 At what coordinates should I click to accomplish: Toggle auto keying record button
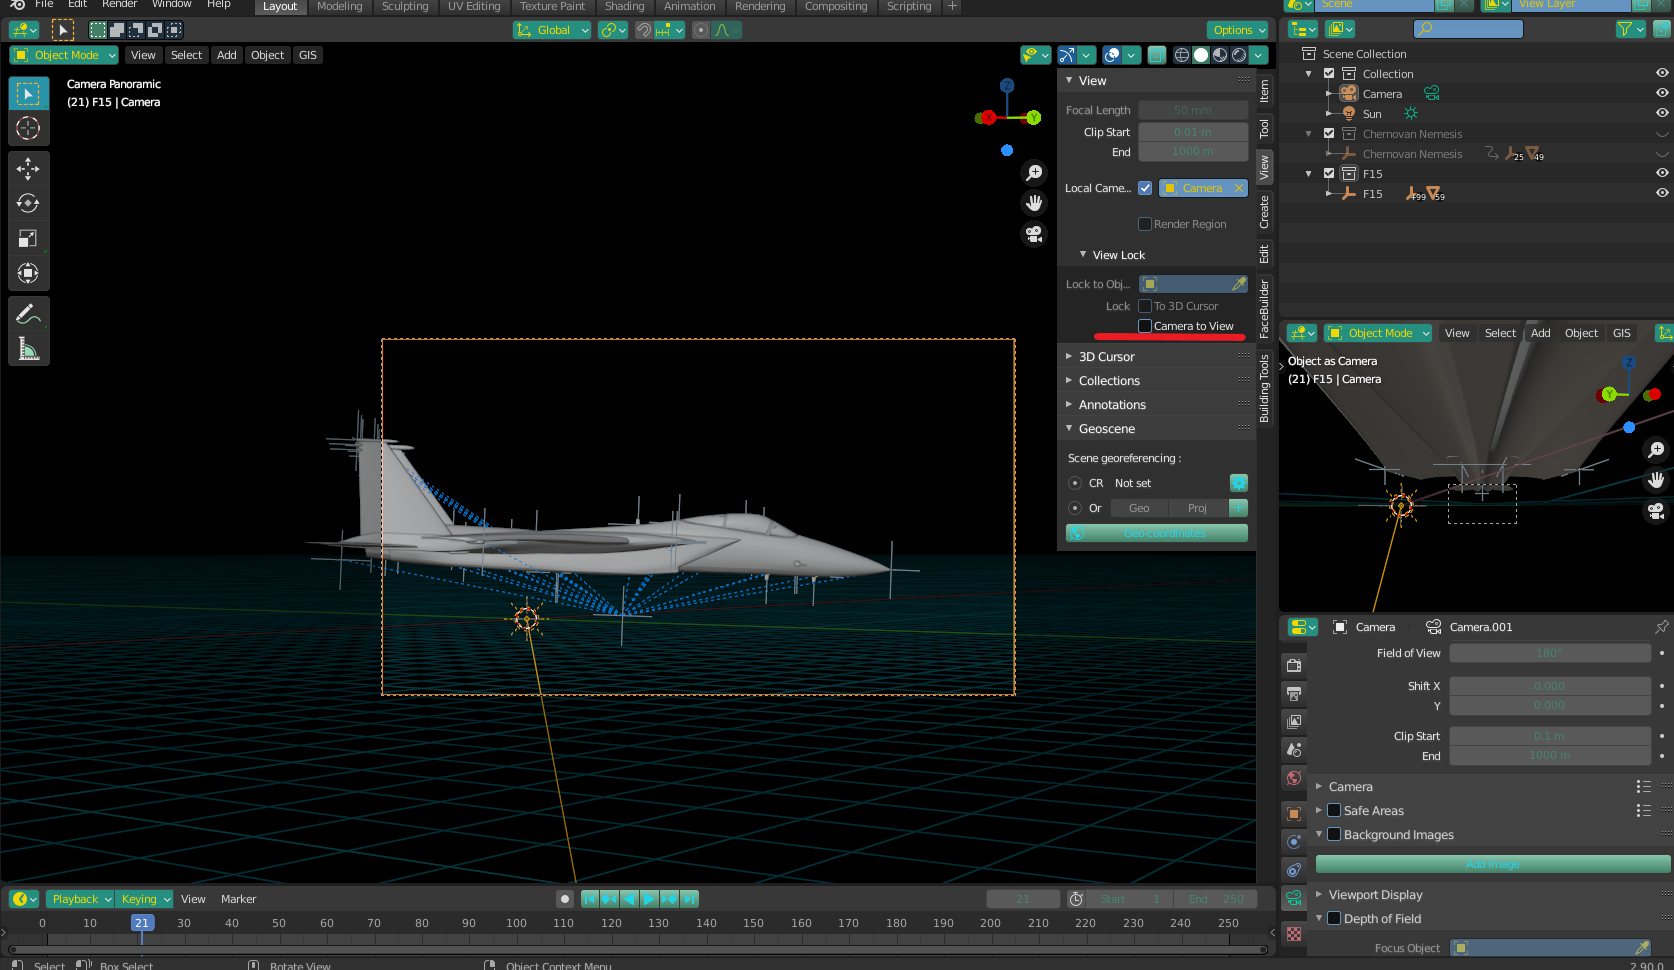coord(565,899)
